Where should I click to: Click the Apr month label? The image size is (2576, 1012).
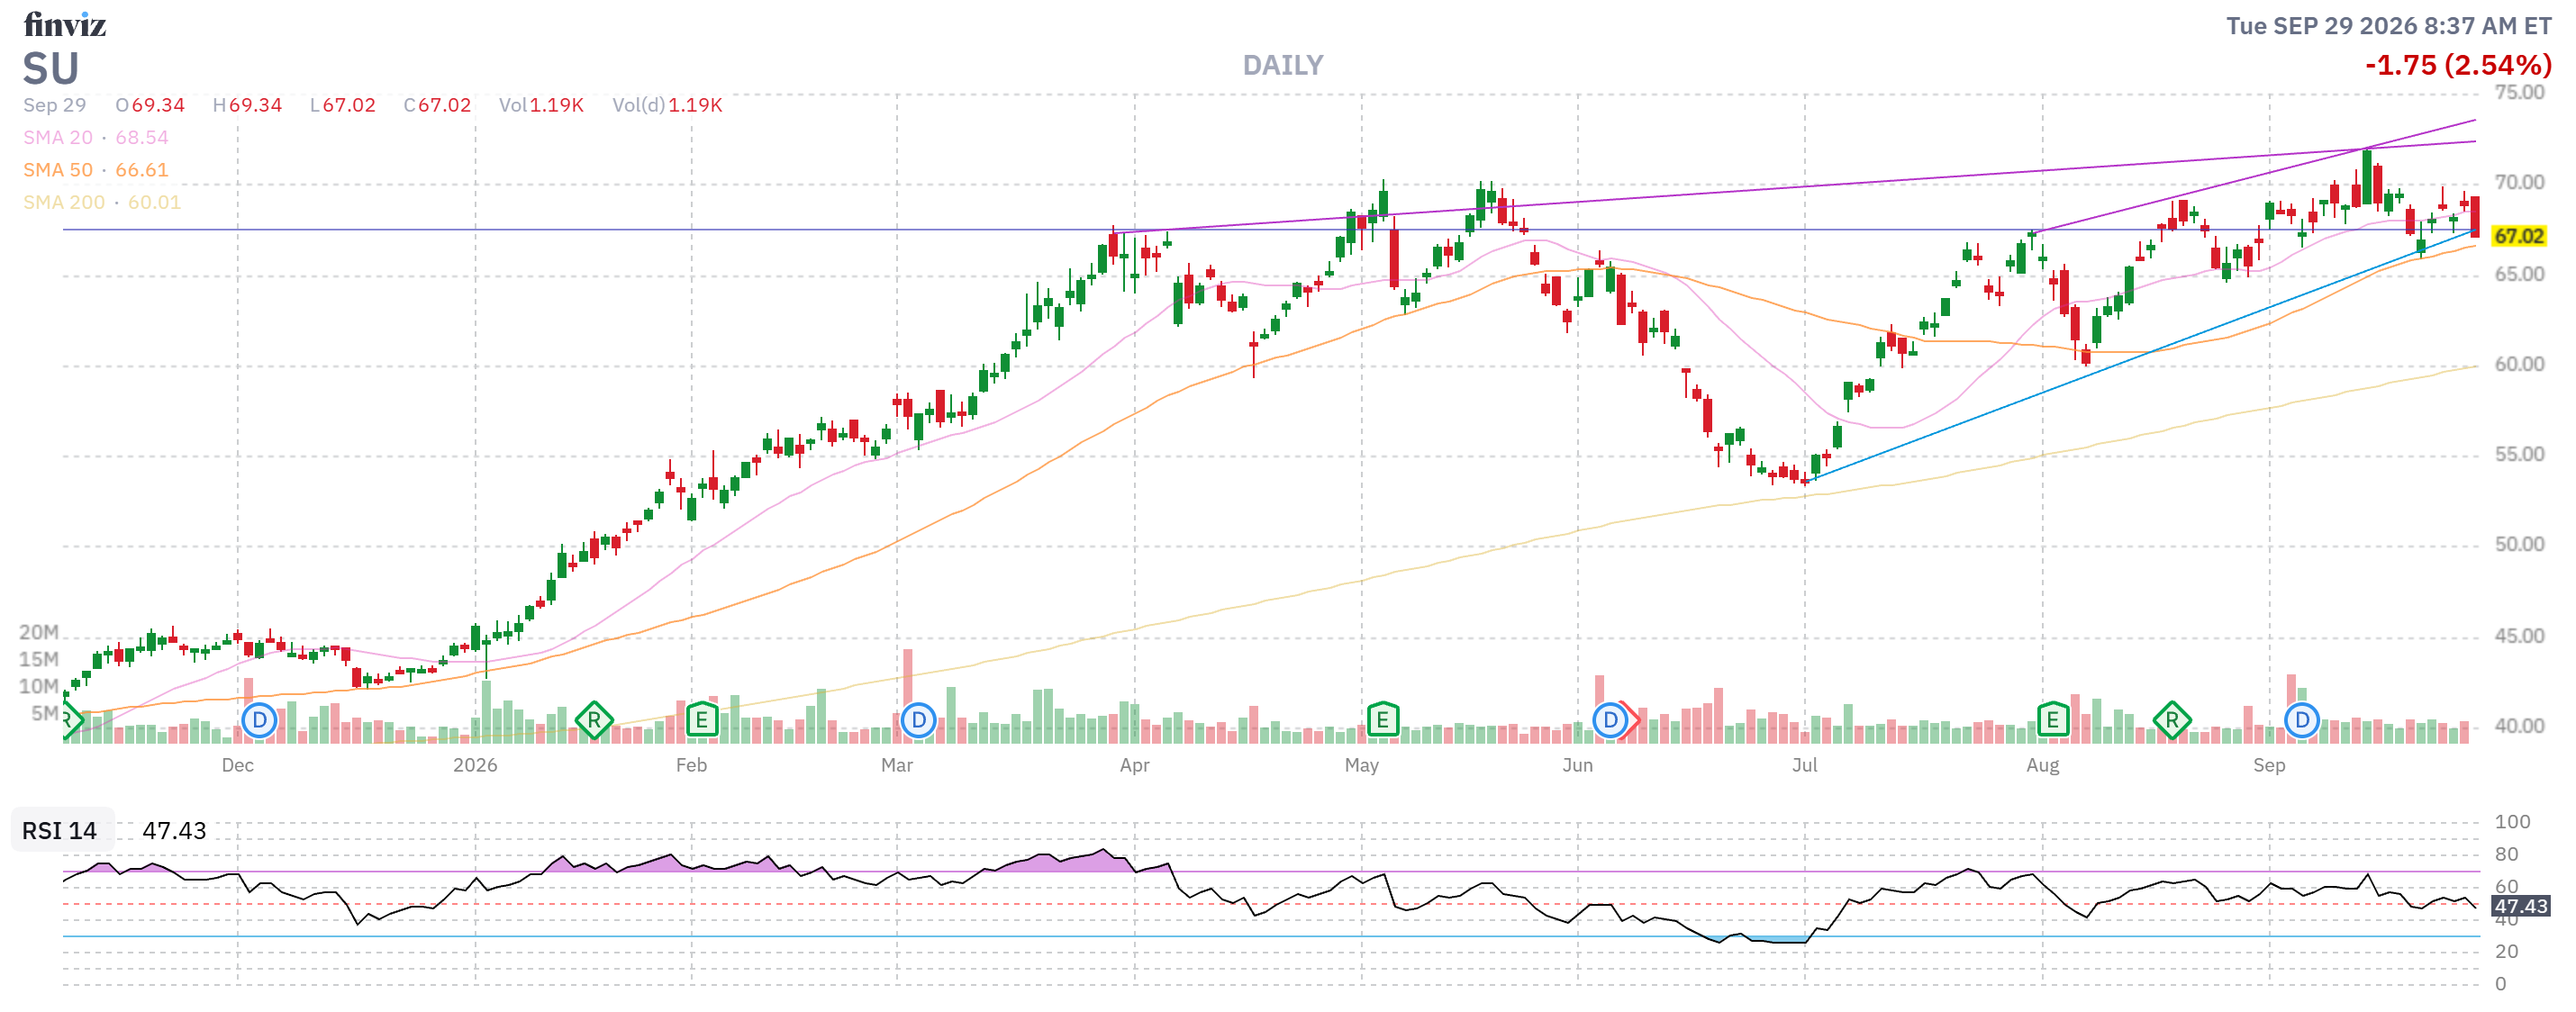pyautogui.click(x=1134, y=765)
